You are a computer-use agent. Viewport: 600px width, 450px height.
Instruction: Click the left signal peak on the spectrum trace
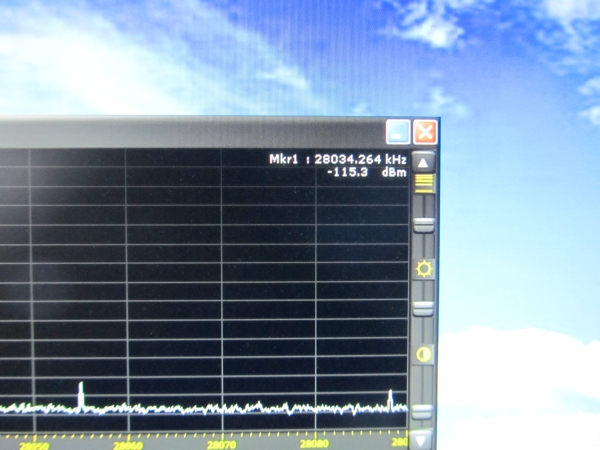tap(80, 393)
